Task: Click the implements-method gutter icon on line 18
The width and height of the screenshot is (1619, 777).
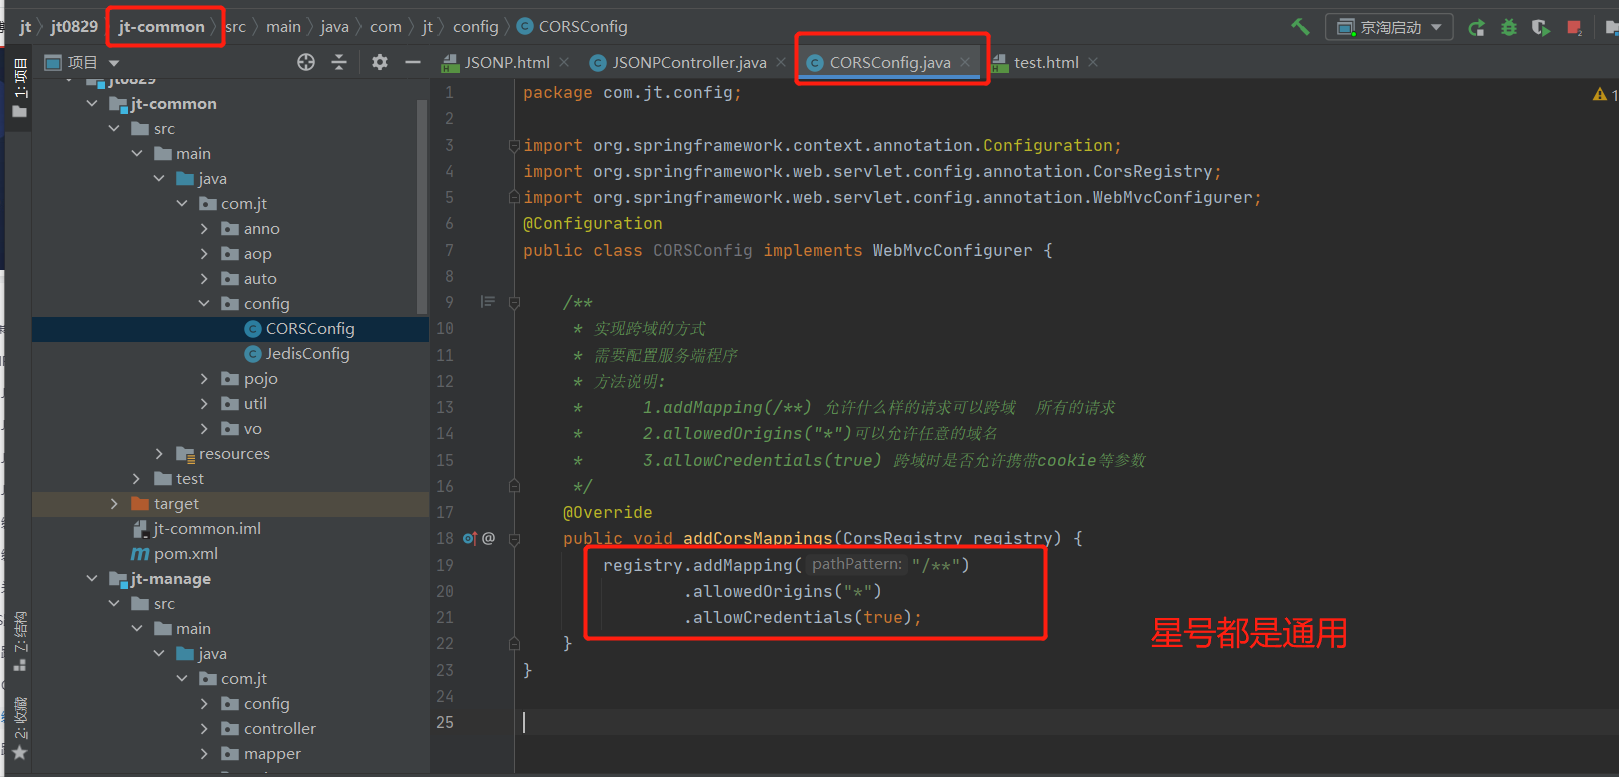Action: click(469, 538)
